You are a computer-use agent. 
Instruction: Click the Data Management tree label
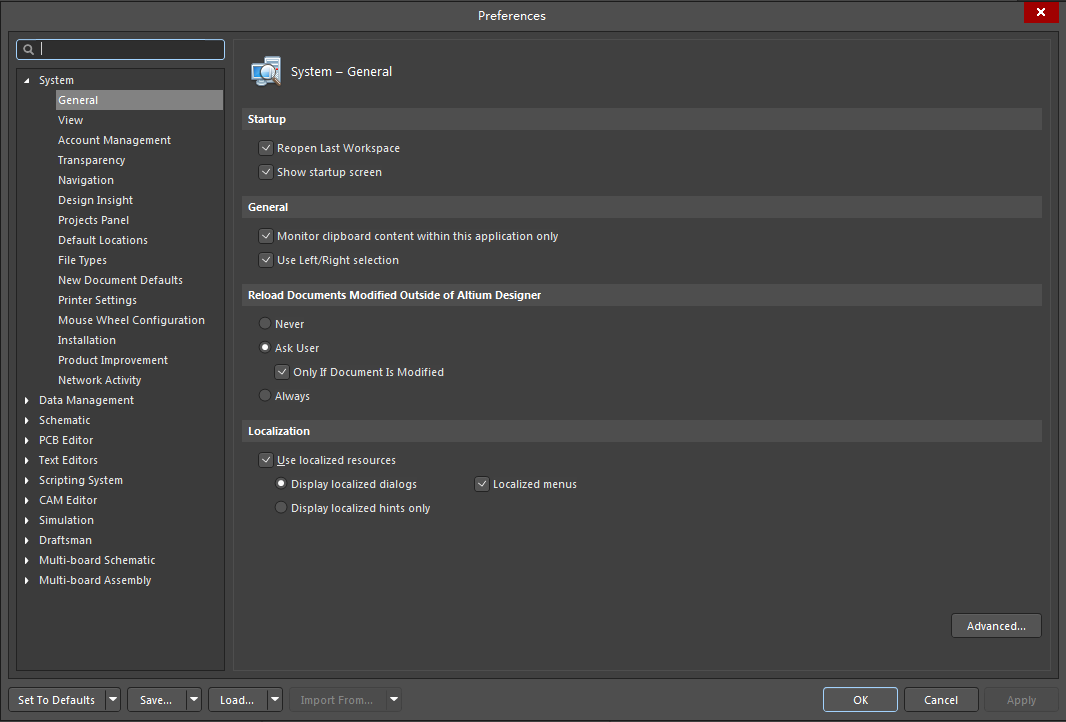coord(86,400)
